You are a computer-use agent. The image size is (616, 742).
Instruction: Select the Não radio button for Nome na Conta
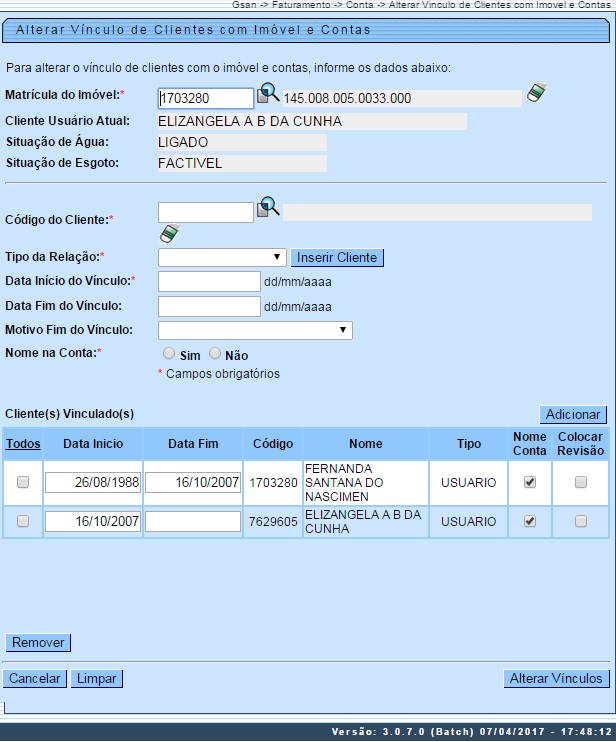pyautogui.click(x=215, y=354)
